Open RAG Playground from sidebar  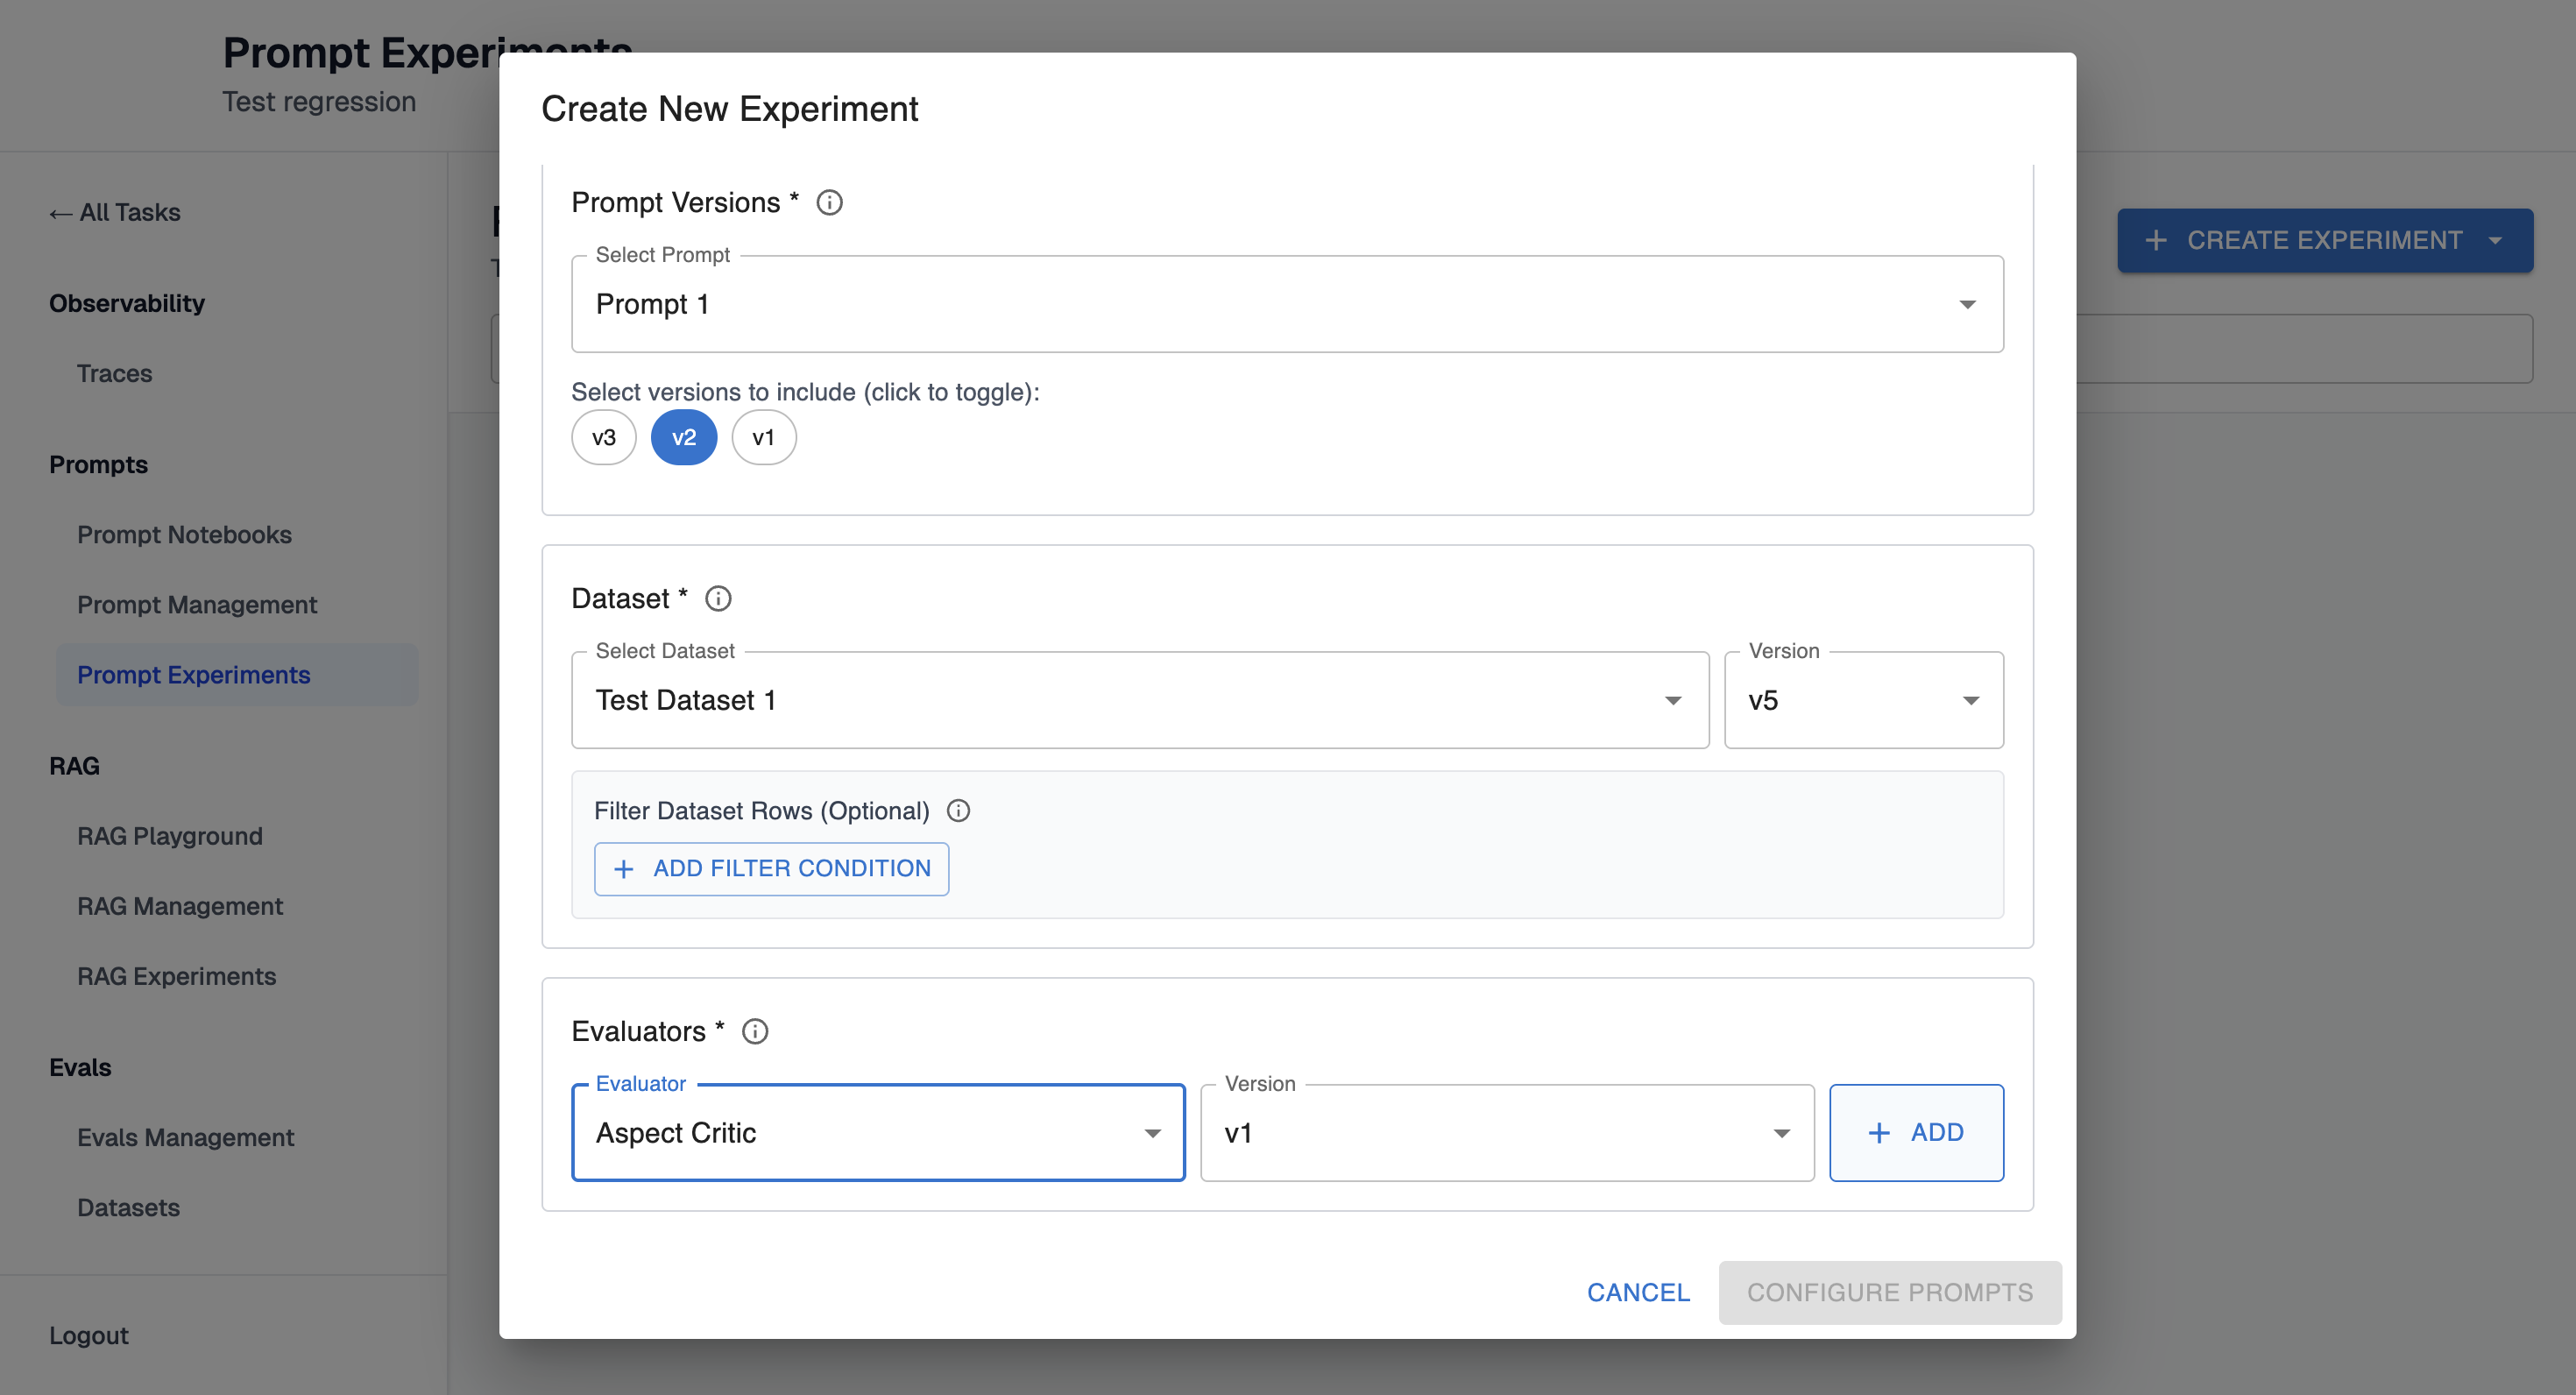coord(170,836)
